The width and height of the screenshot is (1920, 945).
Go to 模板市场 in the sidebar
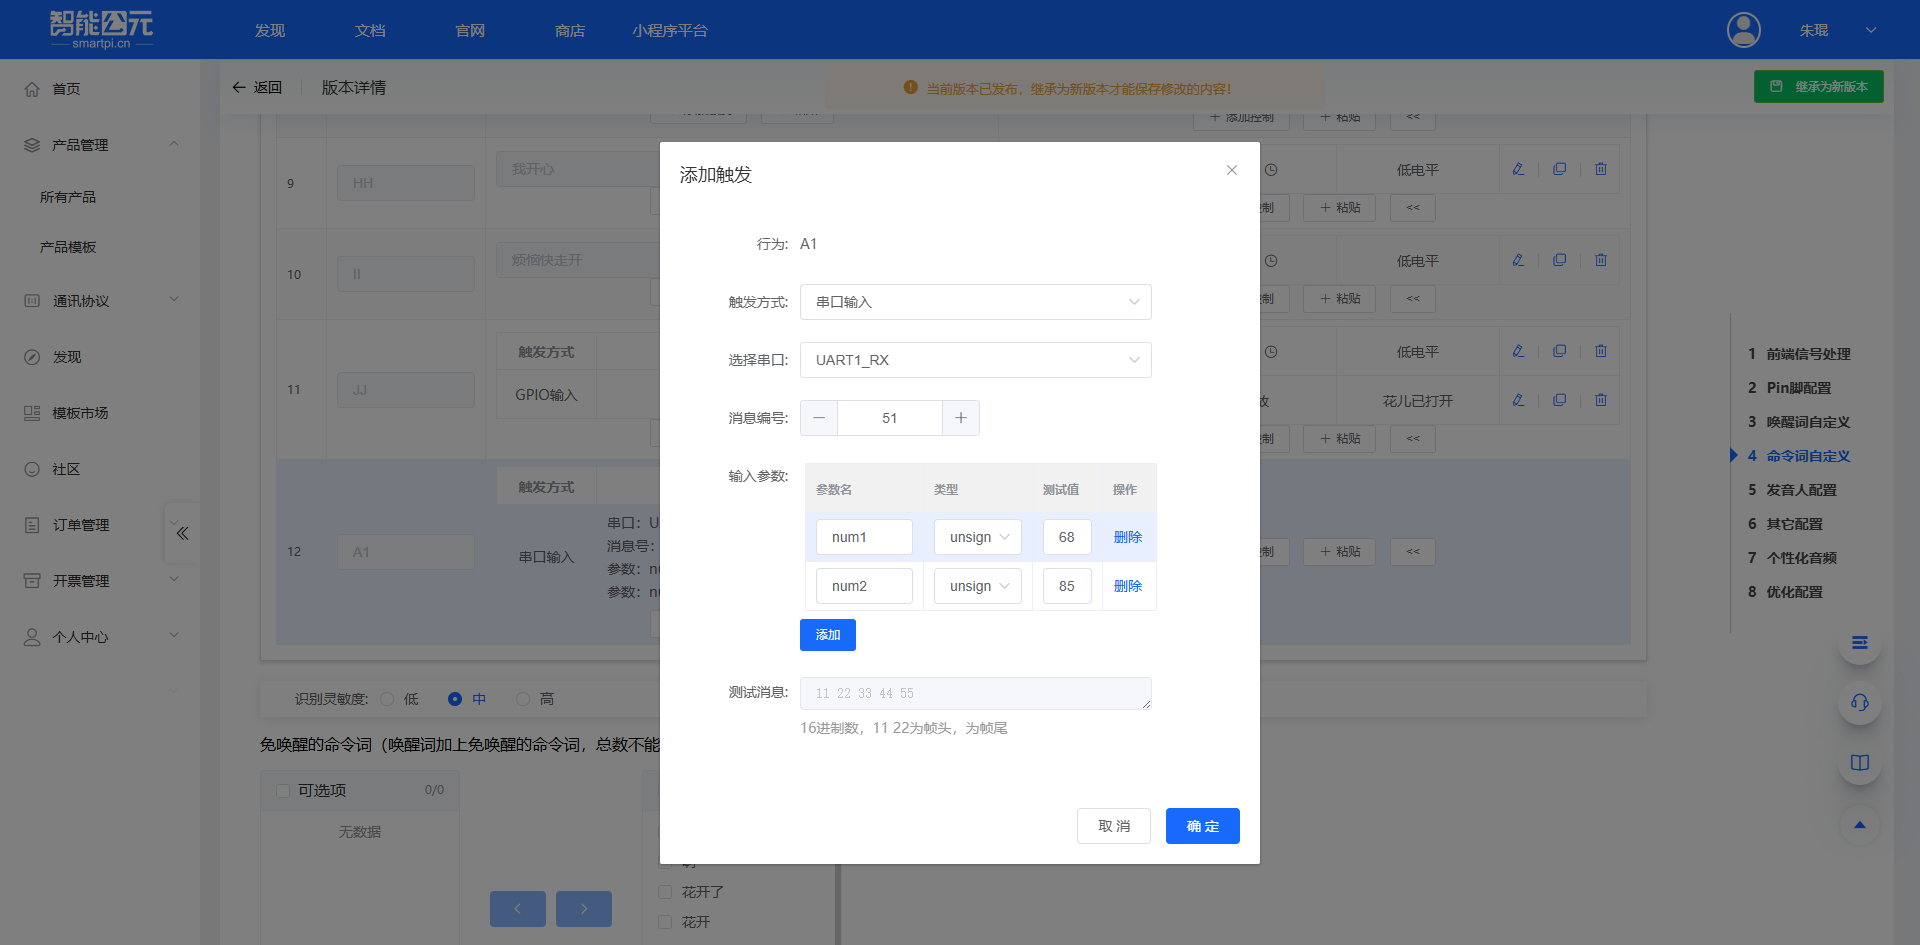click(x=80, y=413)
